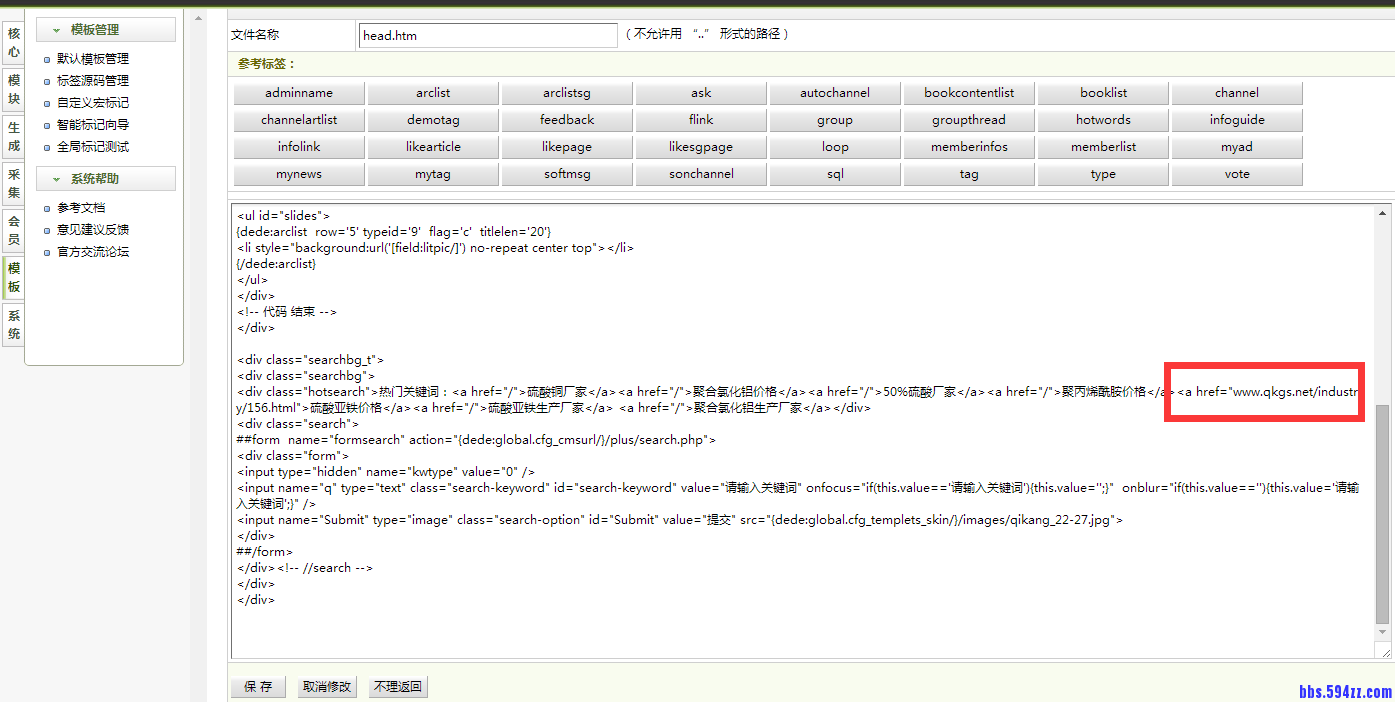Switch to the 生成 vertical tab
Viewport: 1395px width, 702px height.
13,137
